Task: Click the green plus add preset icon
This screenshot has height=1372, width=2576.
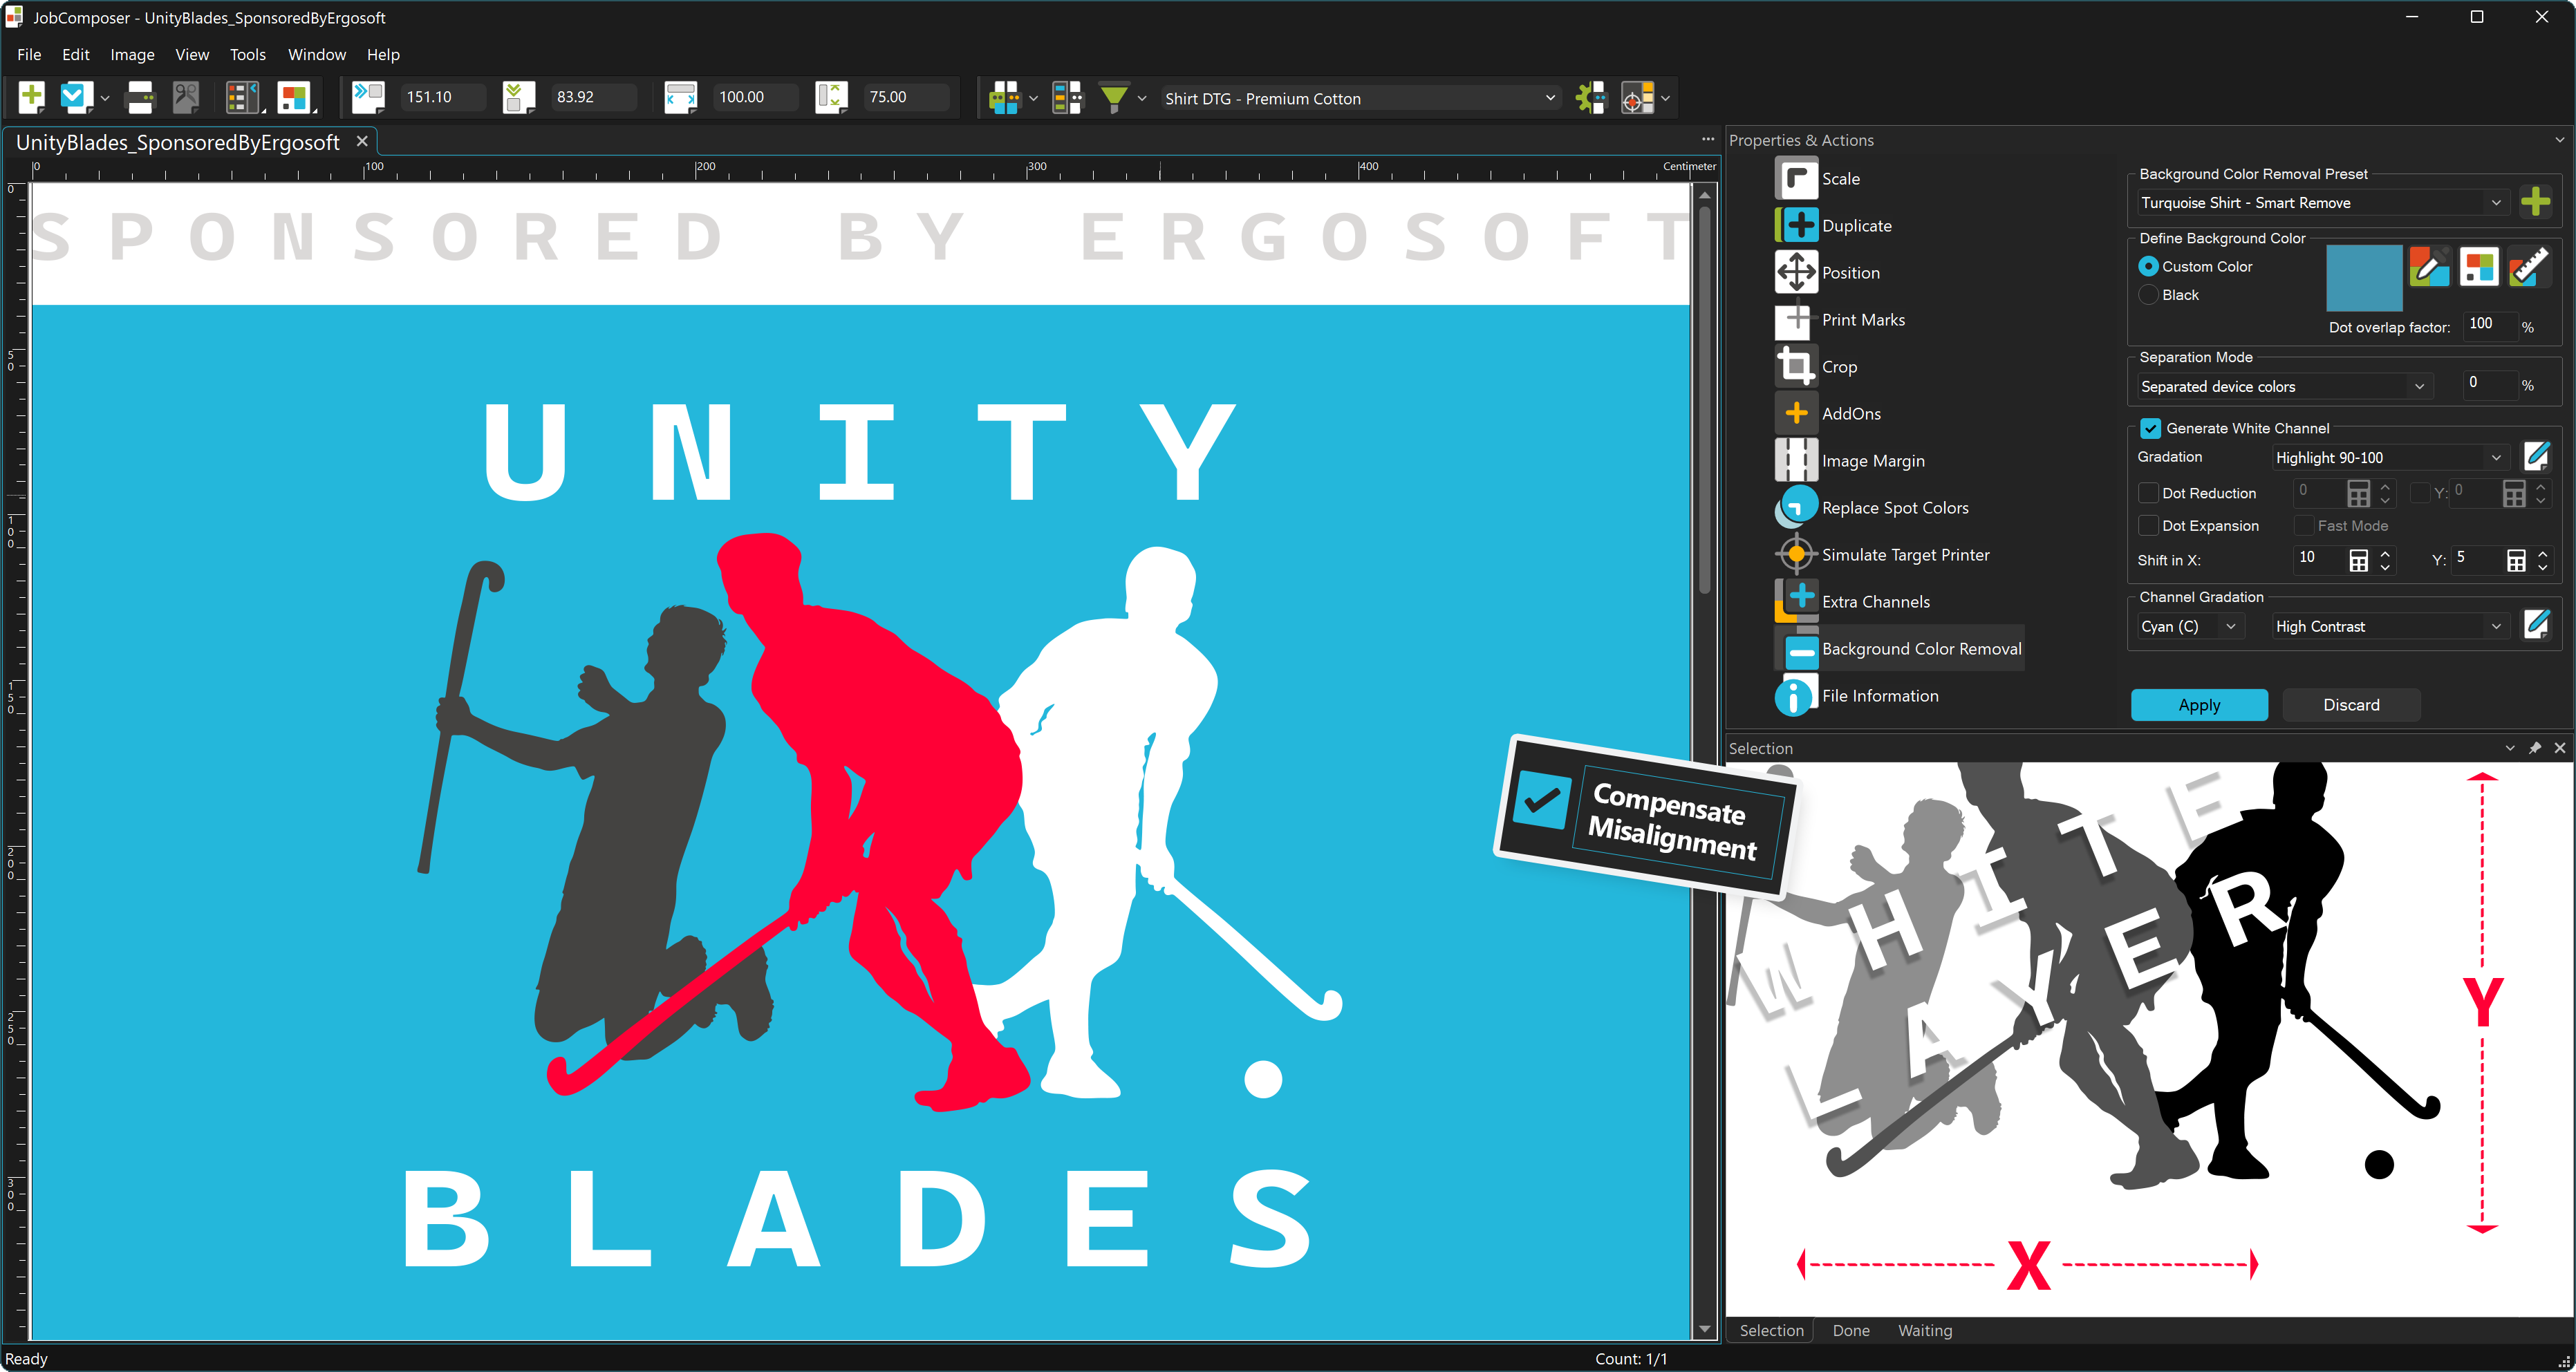Action: click(x=2535, y=202)
